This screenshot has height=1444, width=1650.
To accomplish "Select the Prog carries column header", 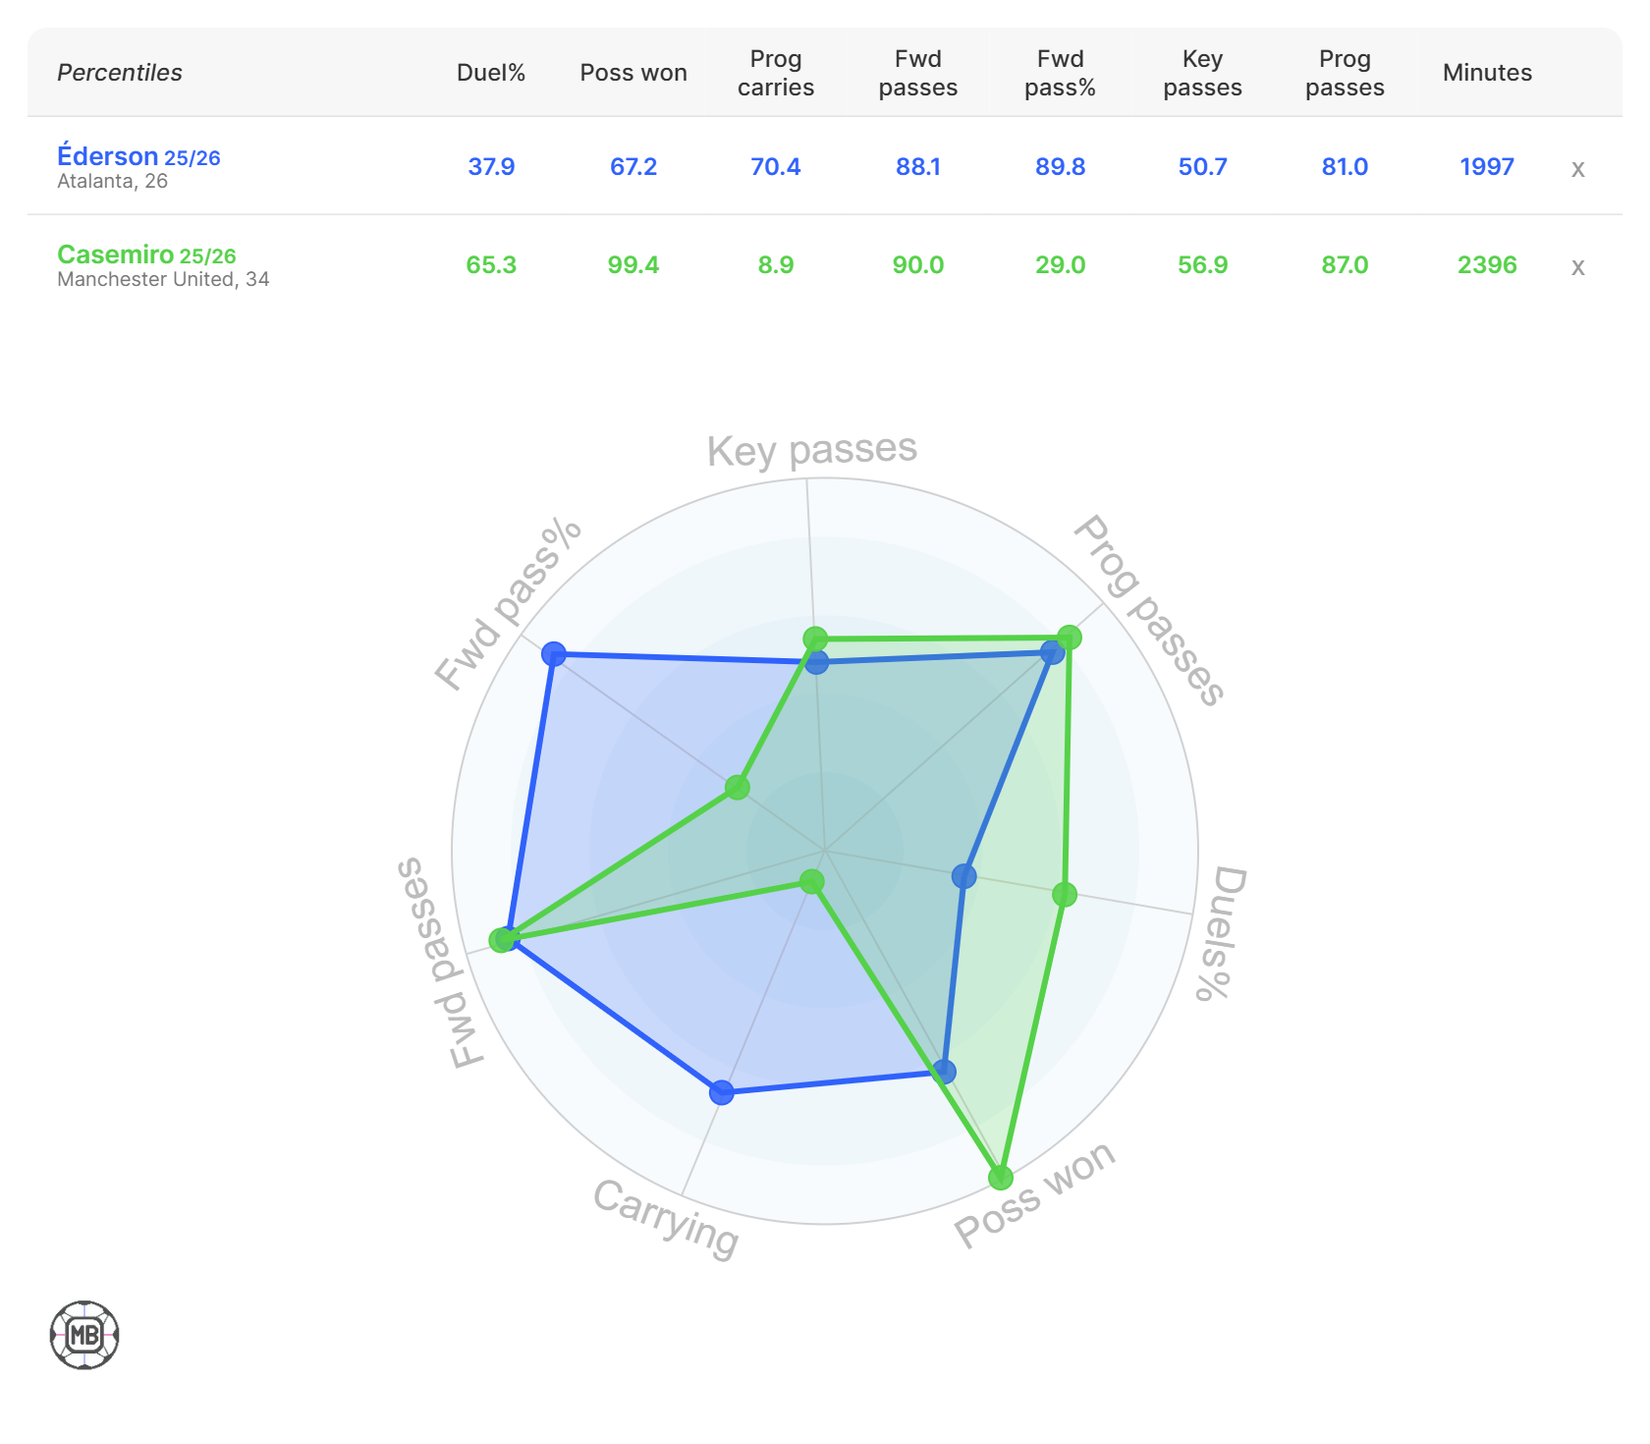I will (776, 73).
